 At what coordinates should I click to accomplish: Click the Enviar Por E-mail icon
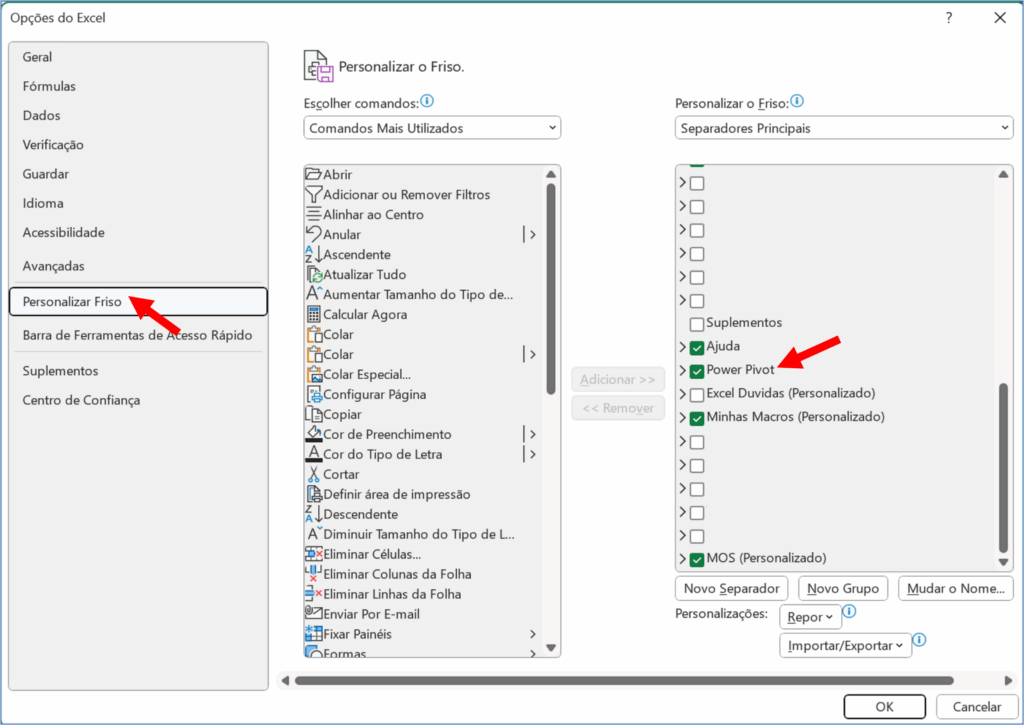point(314,614)
